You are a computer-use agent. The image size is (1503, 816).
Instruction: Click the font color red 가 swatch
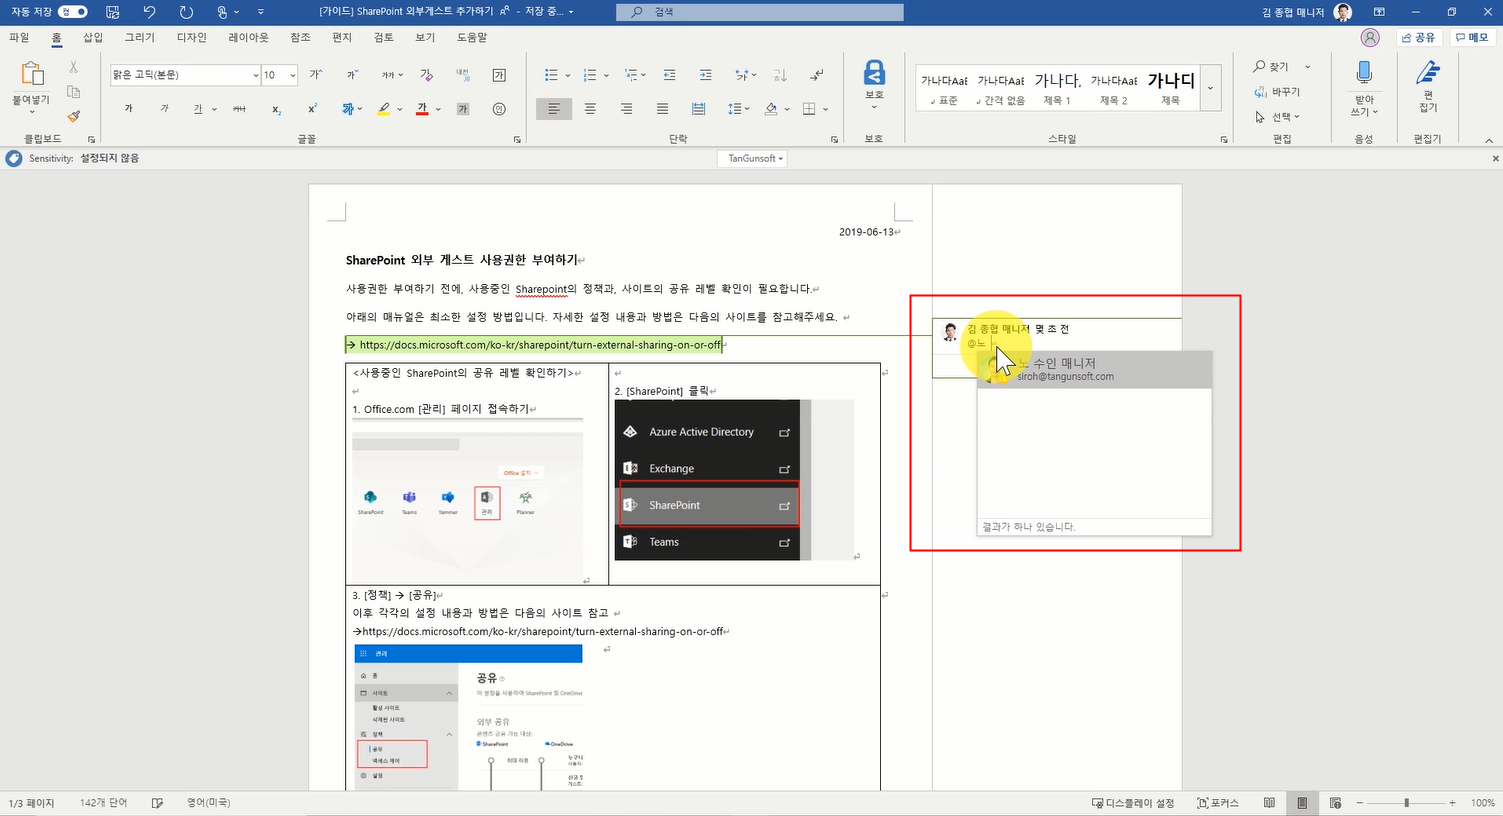point(421,109)
